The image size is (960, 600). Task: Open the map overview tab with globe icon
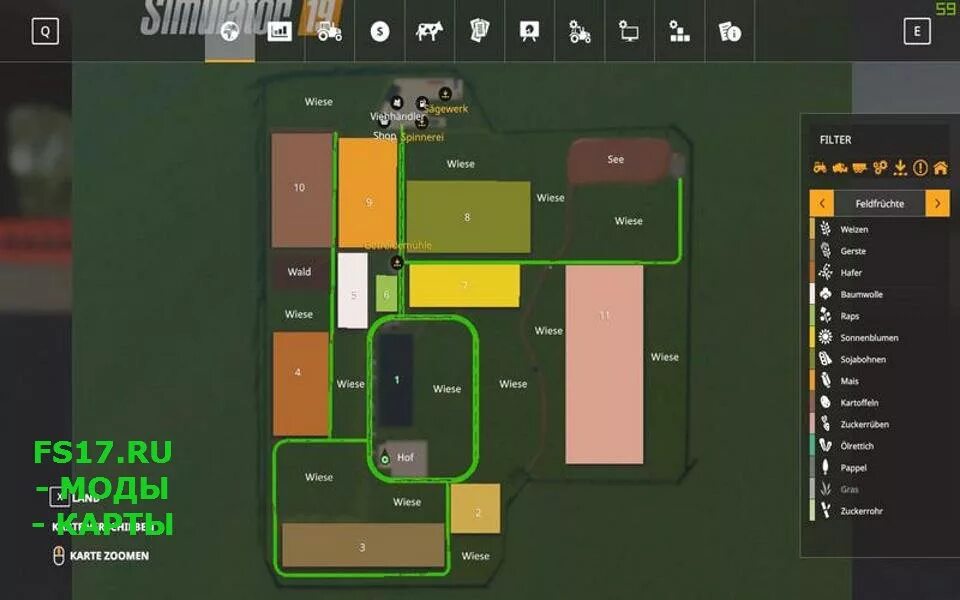point(230,31)
